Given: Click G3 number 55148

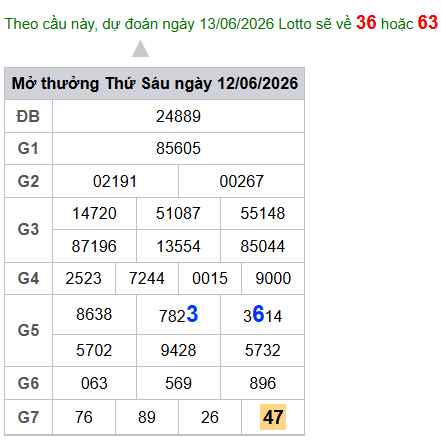Looking at the screenshot, I should click(263, 213).
